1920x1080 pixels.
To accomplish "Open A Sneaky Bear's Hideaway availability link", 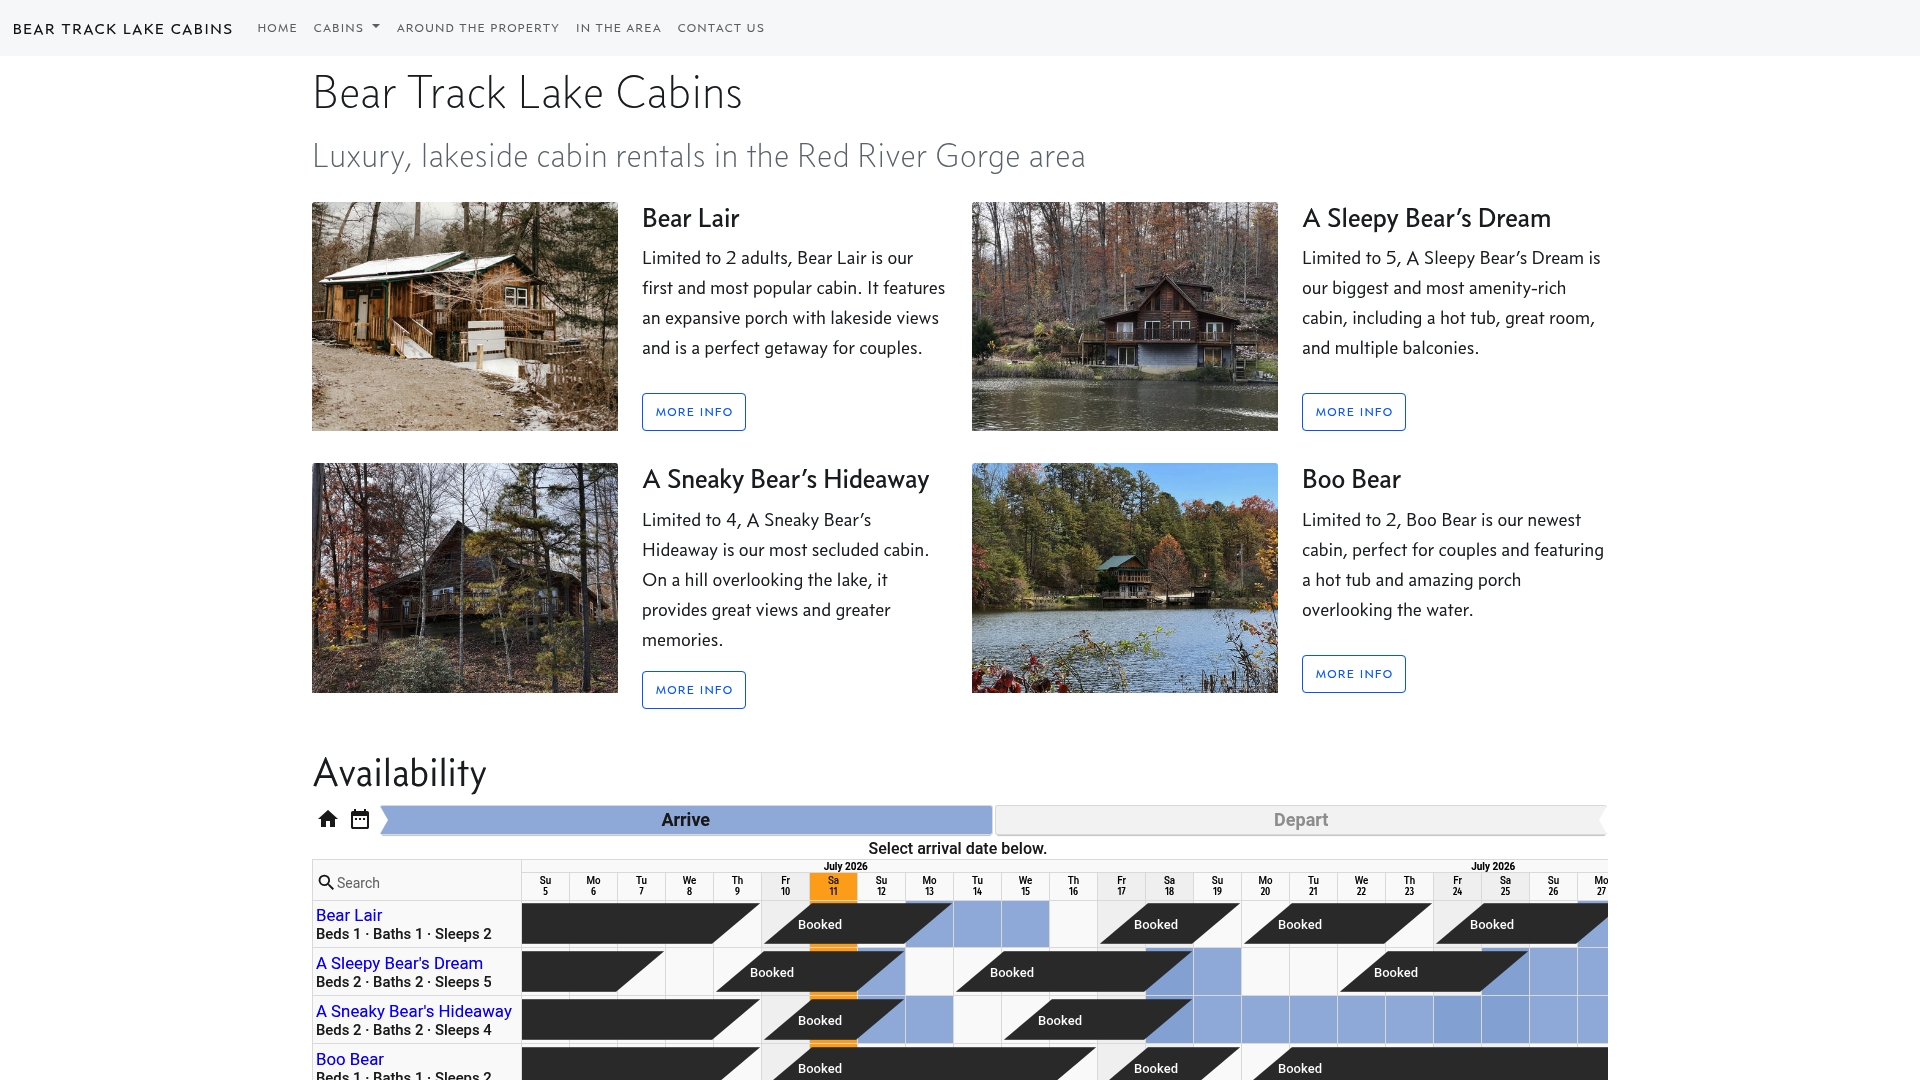I will 414,1011.
